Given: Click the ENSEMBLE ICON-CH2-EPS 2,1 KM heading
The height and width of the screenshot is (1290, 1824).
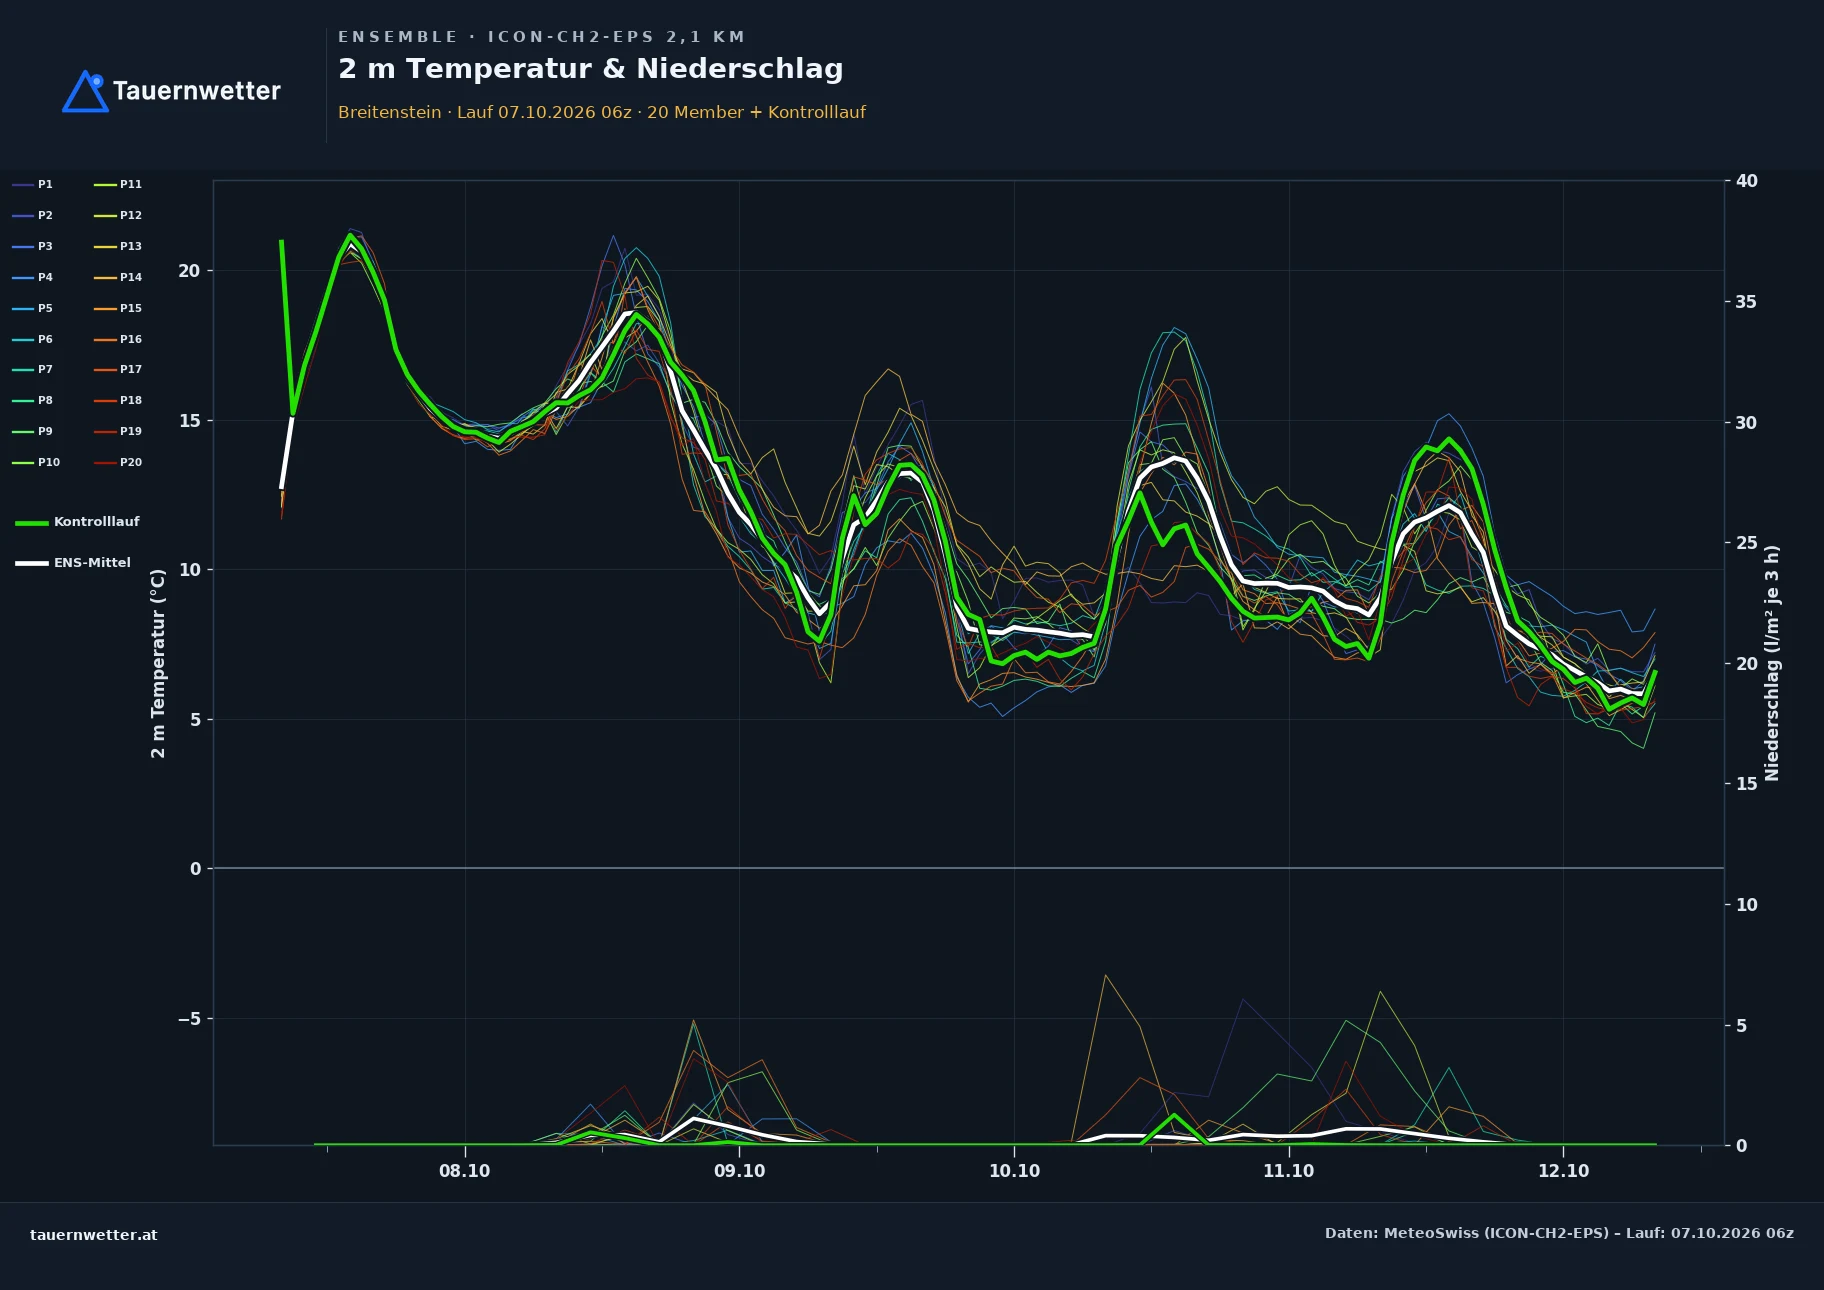Looking at the screenshot, I should coord(541,37).
